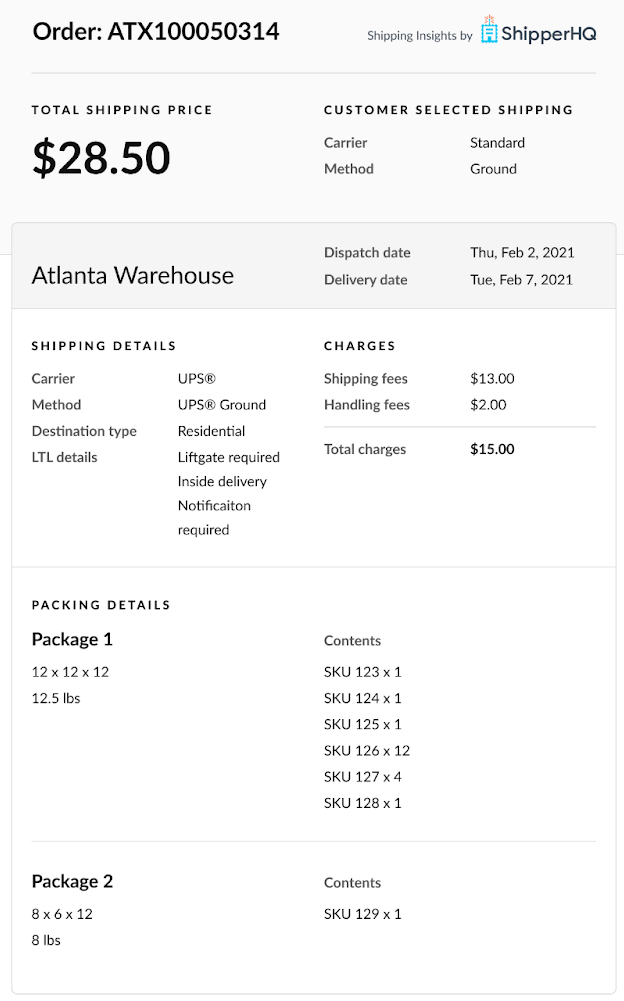Image resolution: width=624 pixels, height=1001 pixels.
Task: Select the Package 1 heading
Action: (72, 639)
